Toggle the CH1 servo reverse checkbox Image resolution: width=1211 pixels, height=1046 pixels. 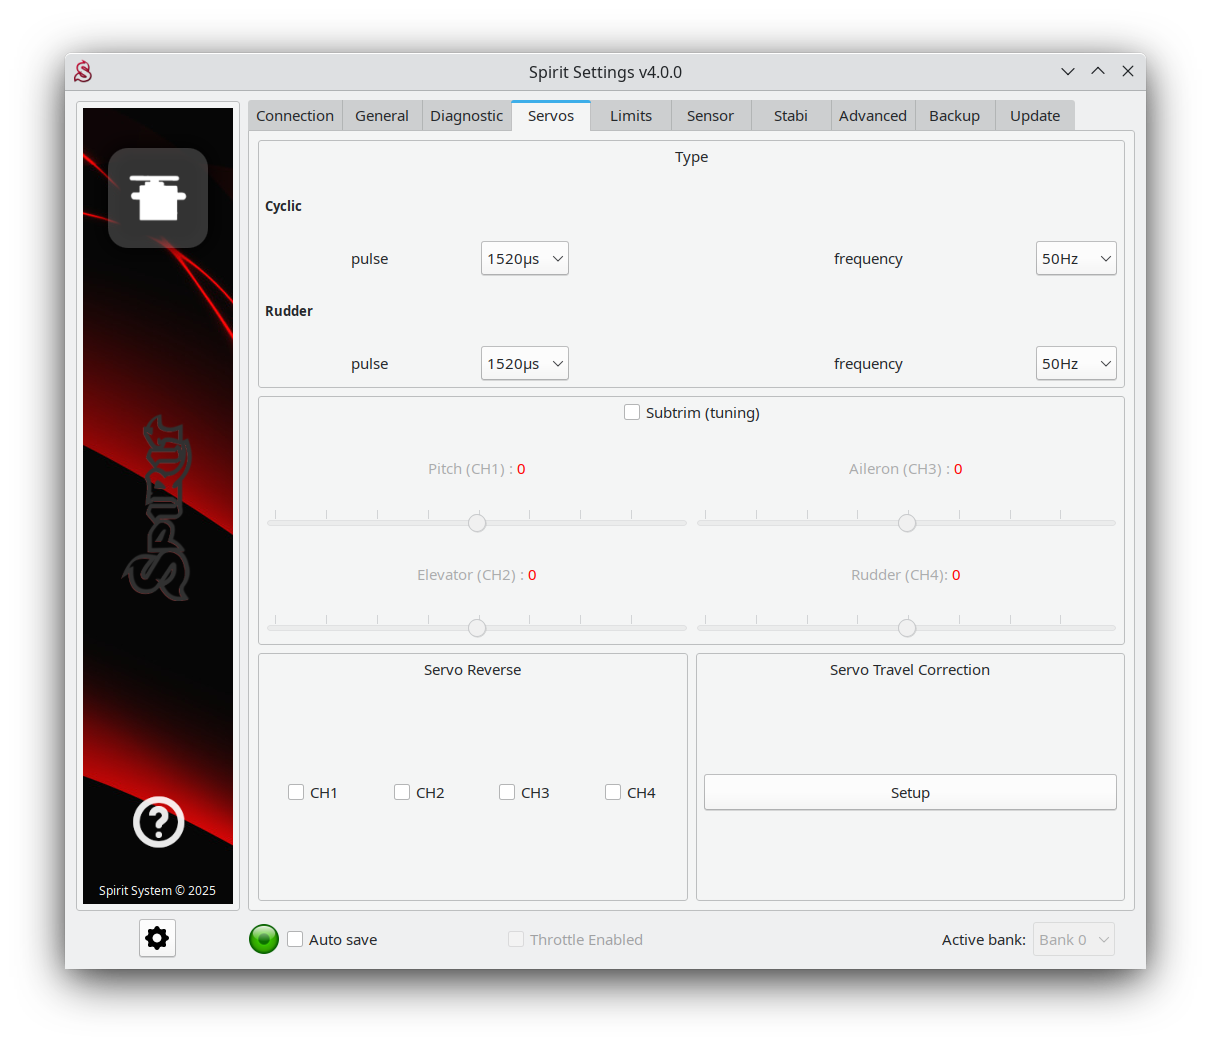tap(296, 792)
